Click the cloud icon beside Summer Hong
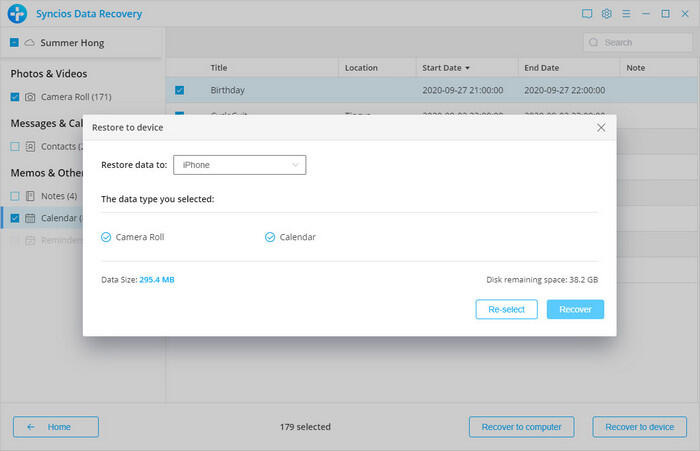The width and height of the screenshot is (700, 451). click(30, 43)
